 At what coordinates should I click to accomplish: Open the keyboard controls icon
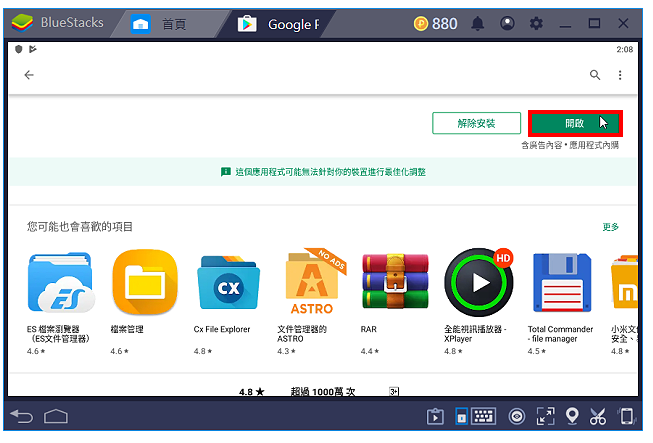[x=484, y=416]
